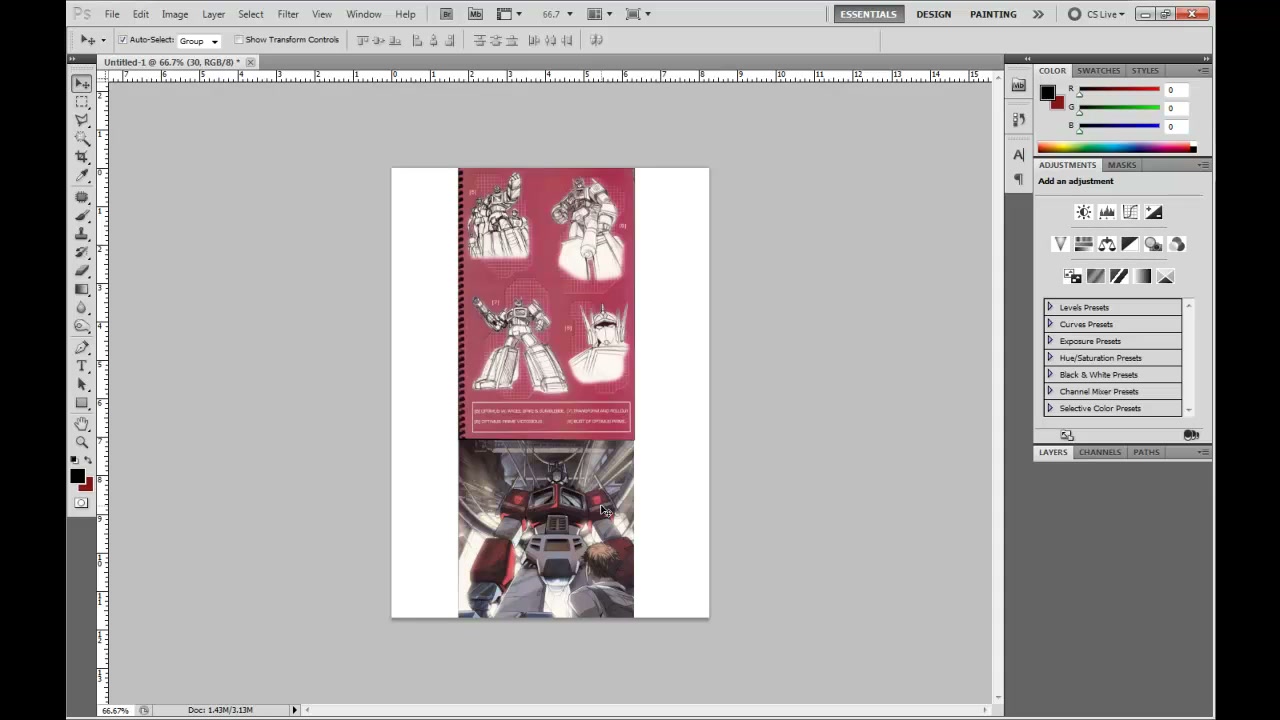The image size is (1280, 720).
Task: Select the Gradient tool
Action: click(x=82, y=289)
